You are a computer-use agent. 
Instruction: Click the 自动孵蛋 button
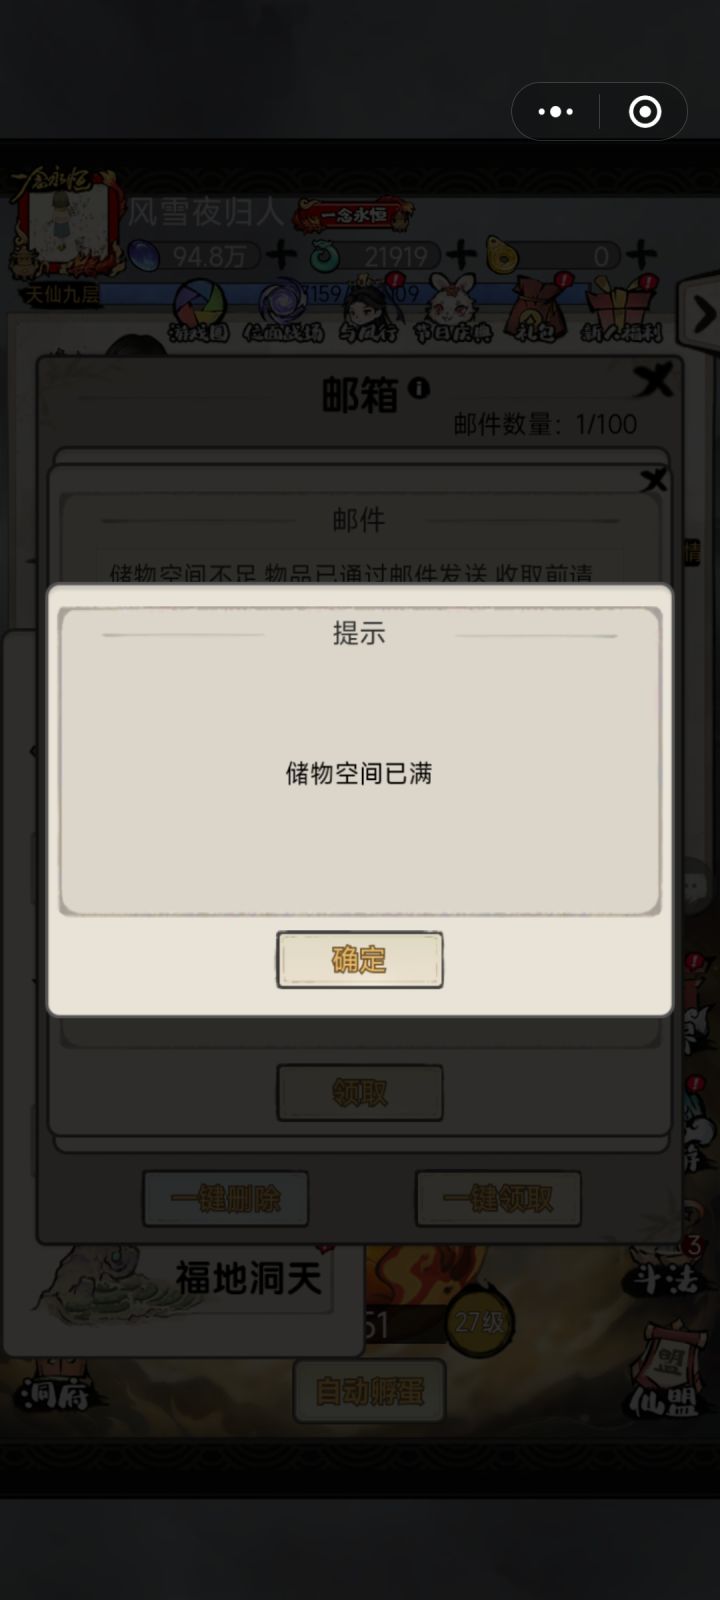click(x=369, y=1391)
